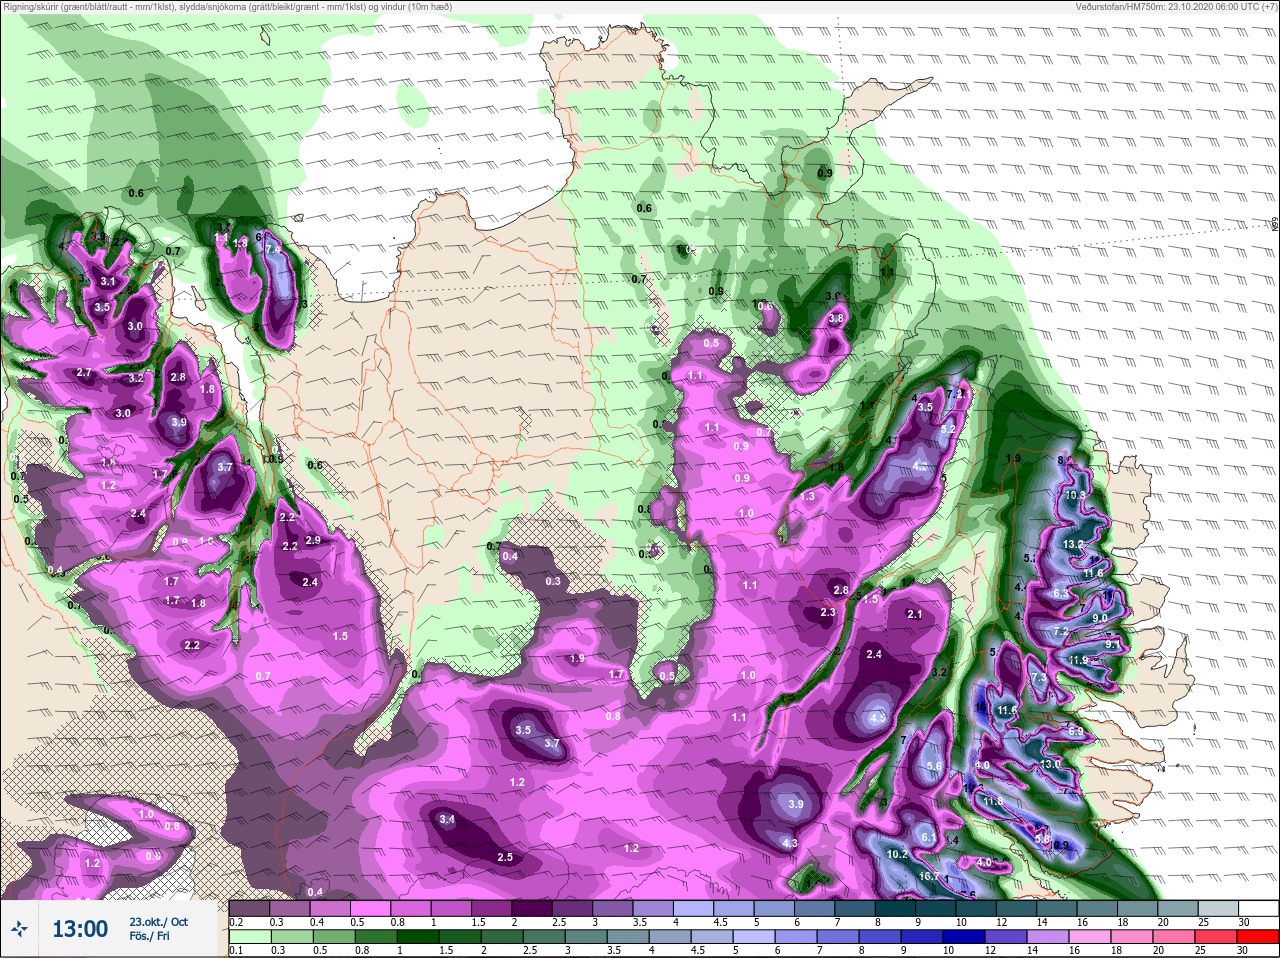Select bottom legend swatch between 1 and 1.5
Image resolution: width=1280 pixels, height=958 pixels.
[418, 937]
